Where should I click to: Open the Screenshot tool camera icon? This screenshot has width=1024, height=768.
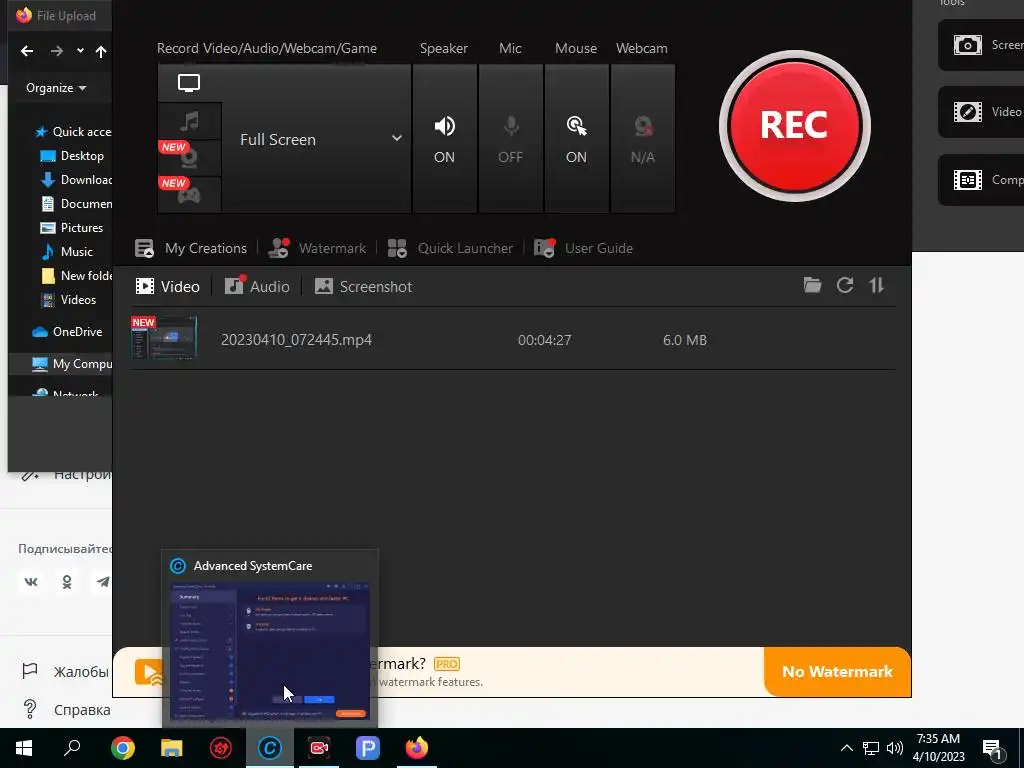[967, 45]
